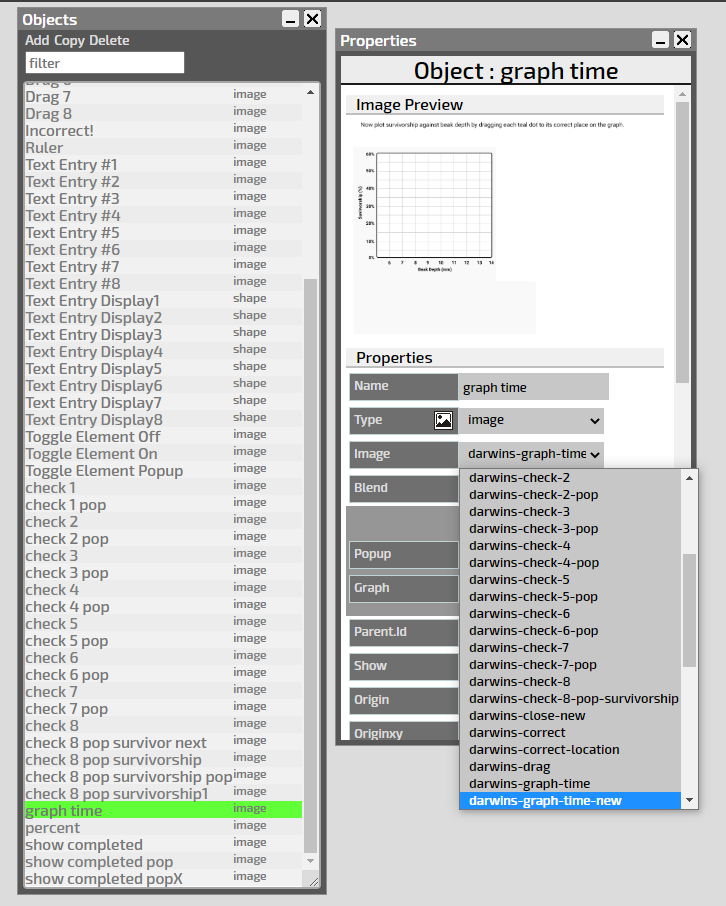Select check 1 object
This screenshot has width=726, height=906.
point(163,488)
